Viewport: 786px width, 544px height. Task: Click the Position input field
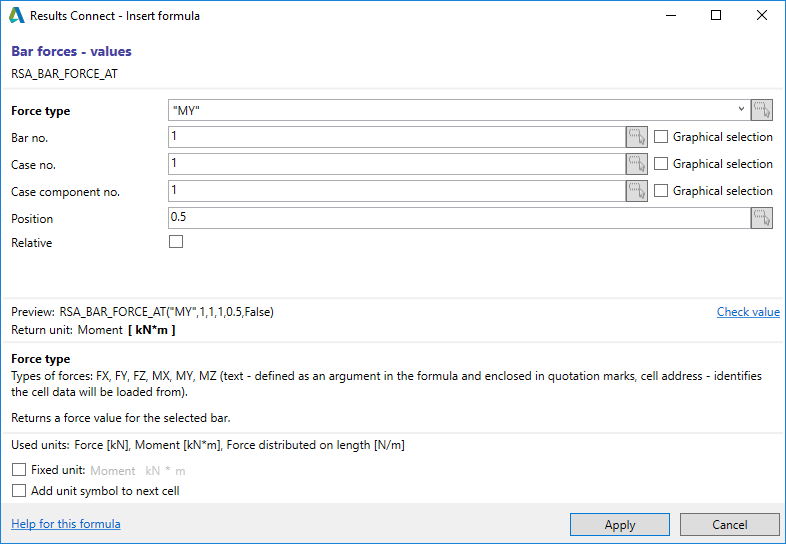click(458, 218)
